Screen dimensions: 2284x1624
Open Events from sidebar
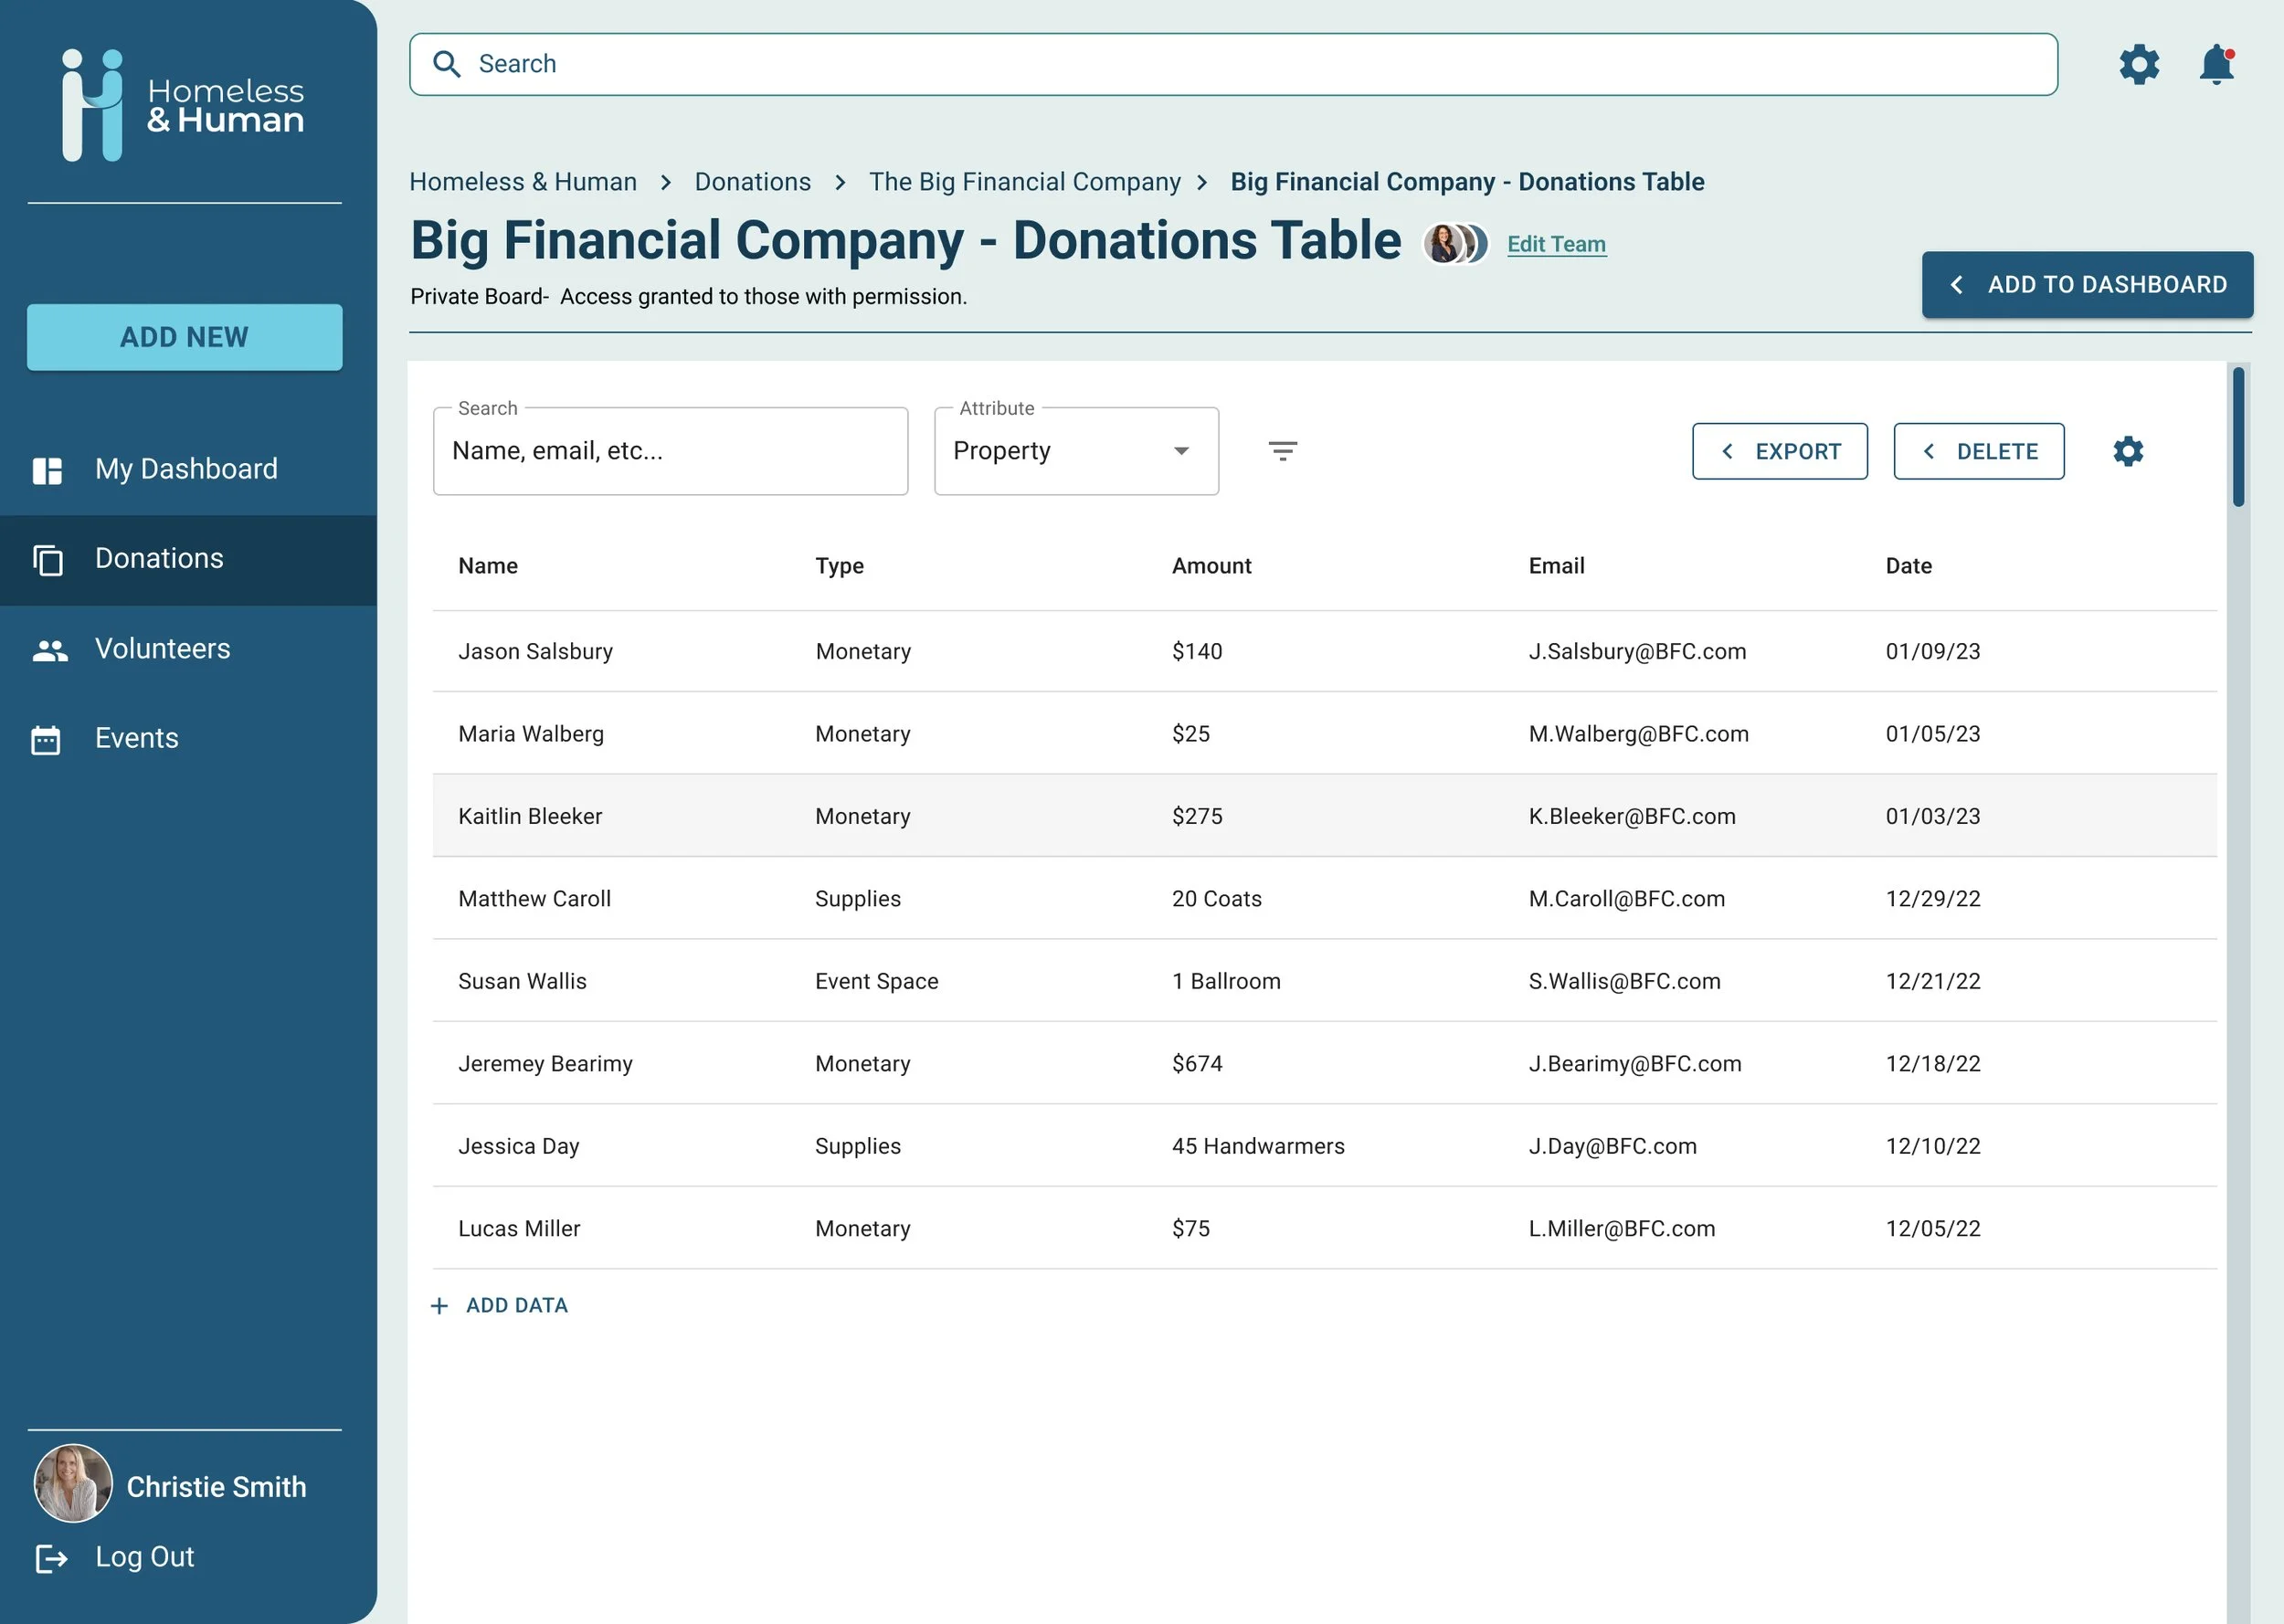coord(136,738)
